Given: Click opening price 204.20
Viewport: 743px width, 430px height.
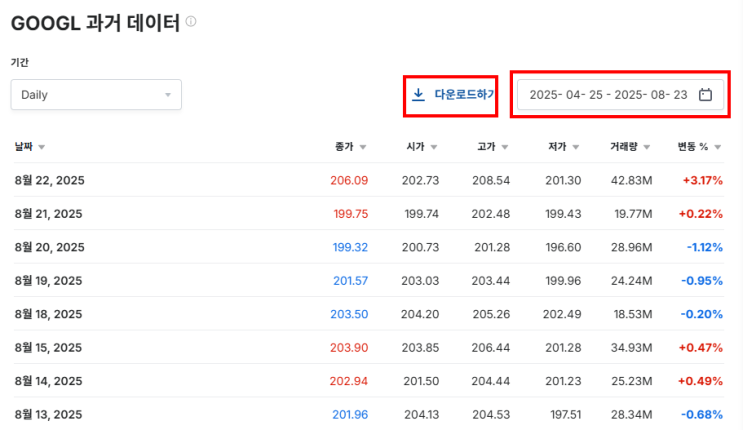Looking at the screenshot, I should 420,314.
